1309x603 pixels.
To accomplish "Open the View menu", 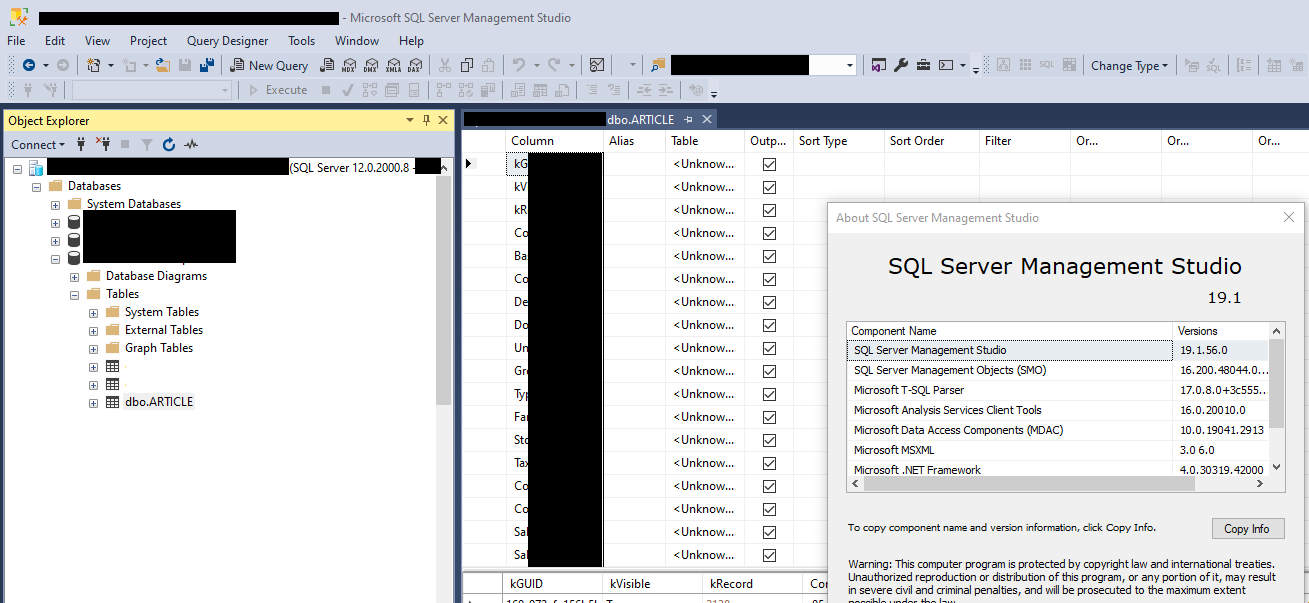I will pyautogui.click(x=98, y=41).
